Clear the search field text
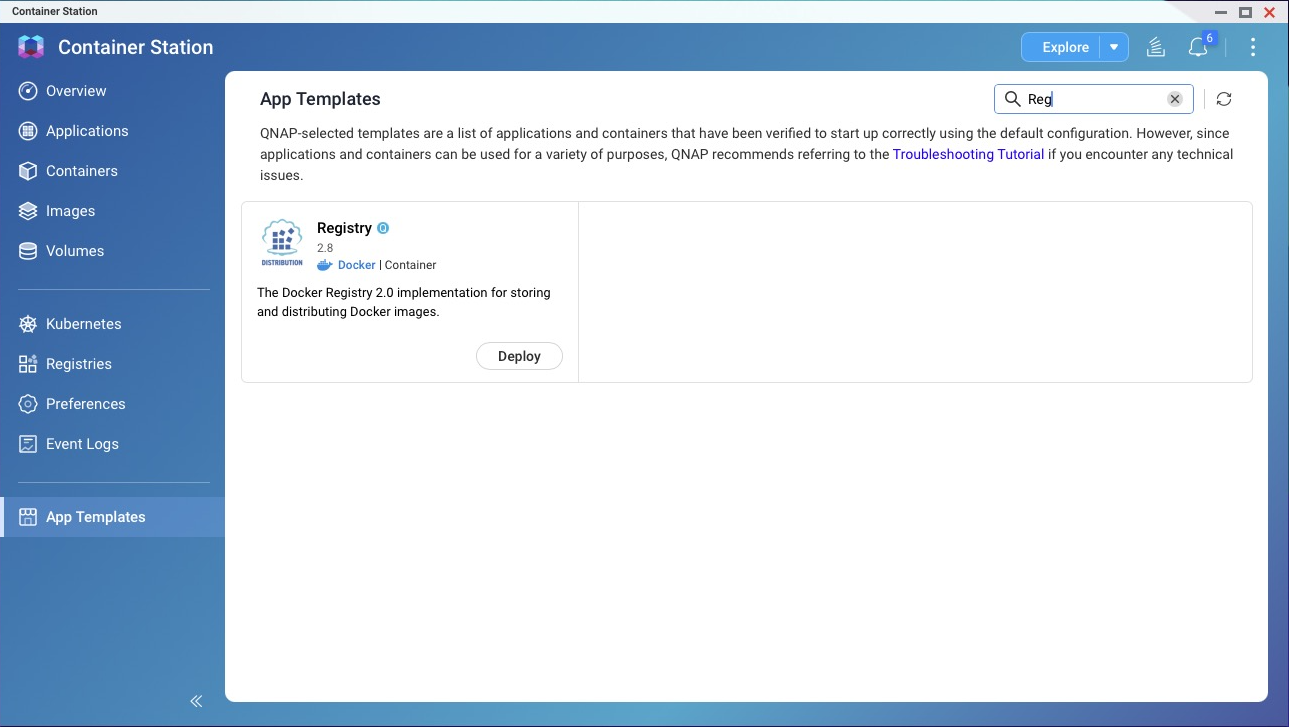The height and width of the screenshot is (727, 1289). pyautogui.click(x=1175, y=99)
